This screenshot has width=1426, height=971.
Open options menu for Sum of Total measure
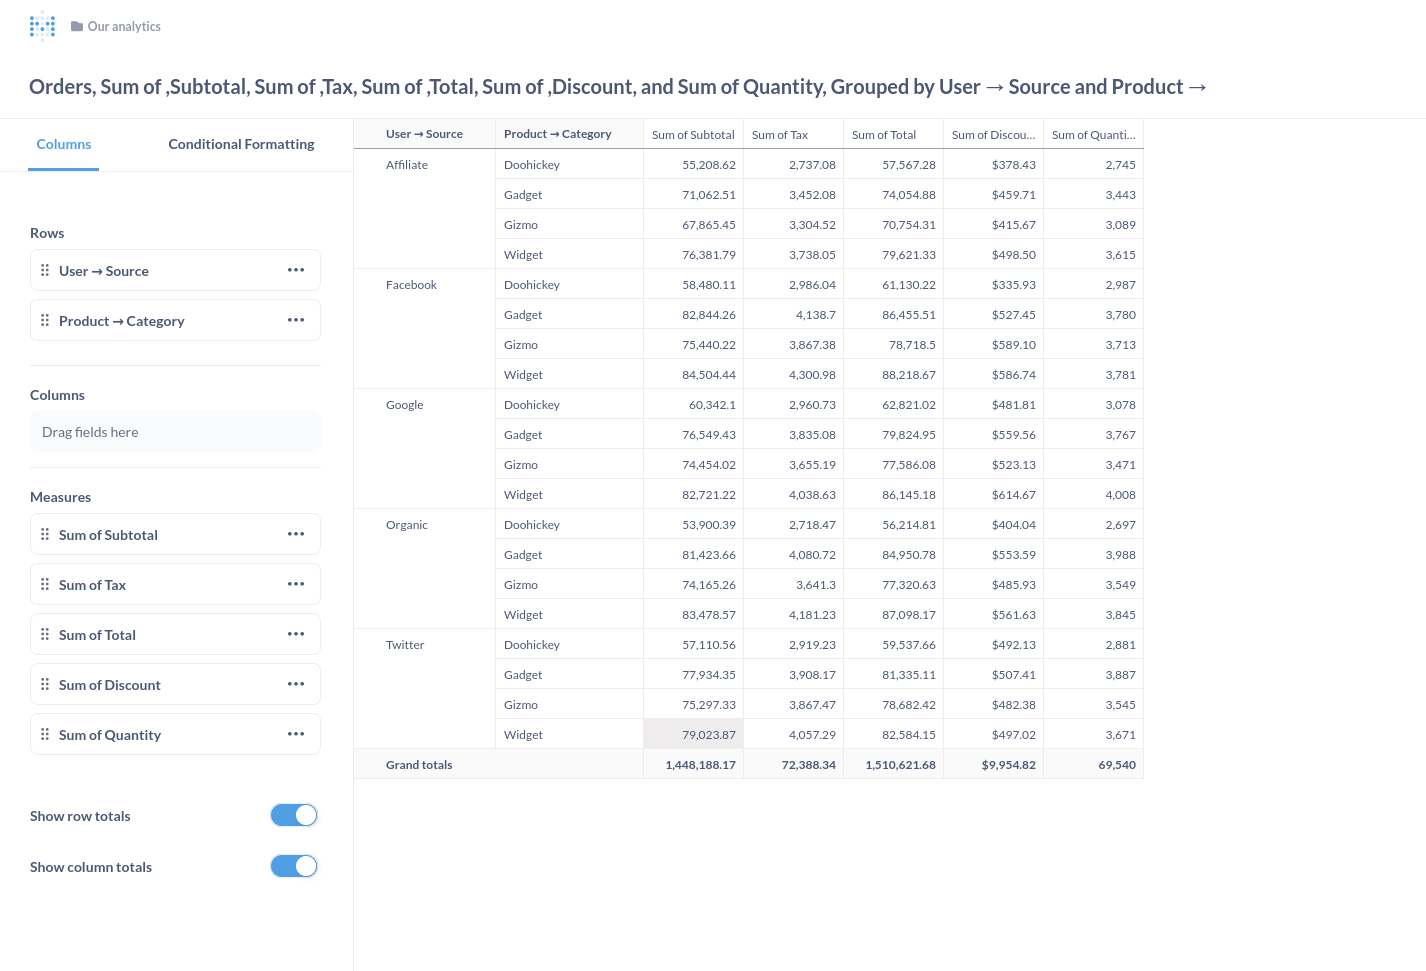(x=296, y=634)
